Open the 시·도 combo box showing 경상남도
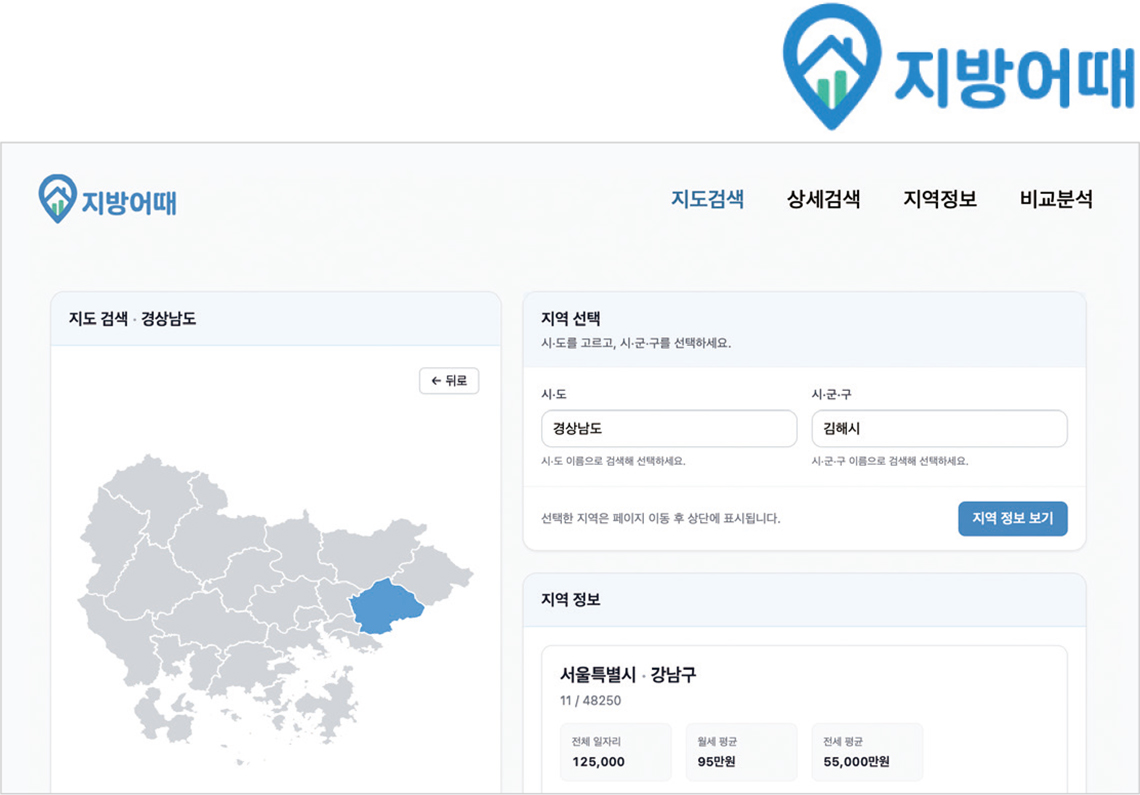 [668, 429]
